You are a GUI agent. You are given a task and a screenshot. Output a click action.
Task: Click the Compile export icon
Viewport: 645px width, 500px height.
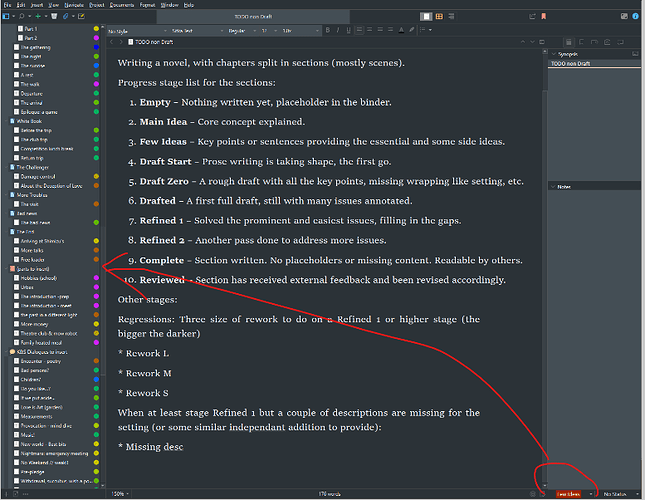532,16
